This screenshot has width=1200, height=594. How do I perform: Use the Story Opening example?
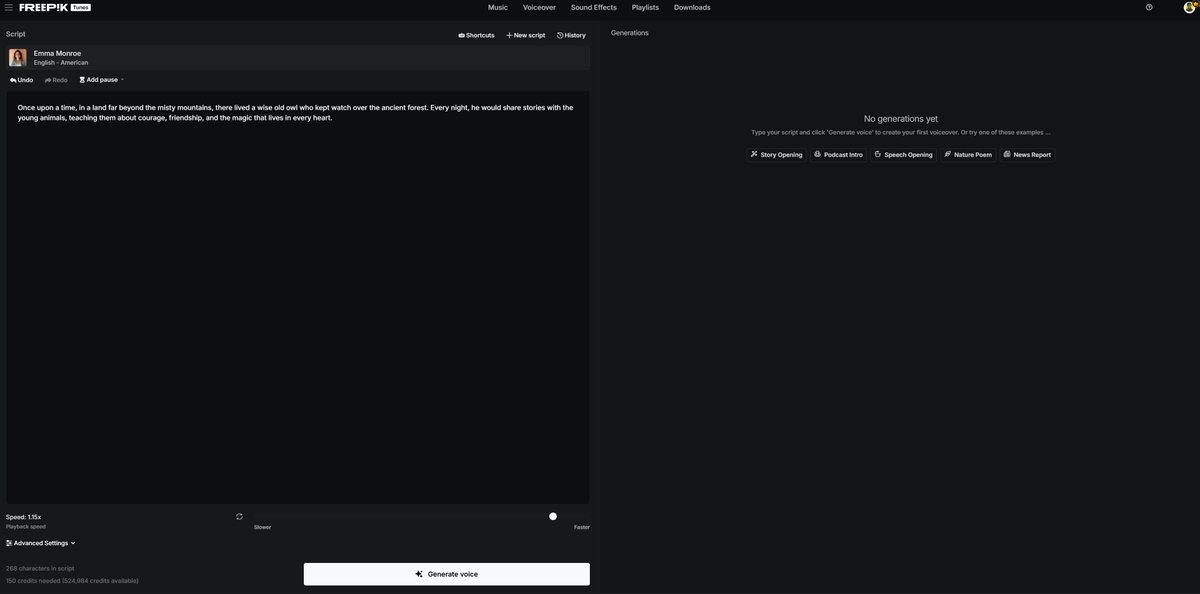point(776,155)
